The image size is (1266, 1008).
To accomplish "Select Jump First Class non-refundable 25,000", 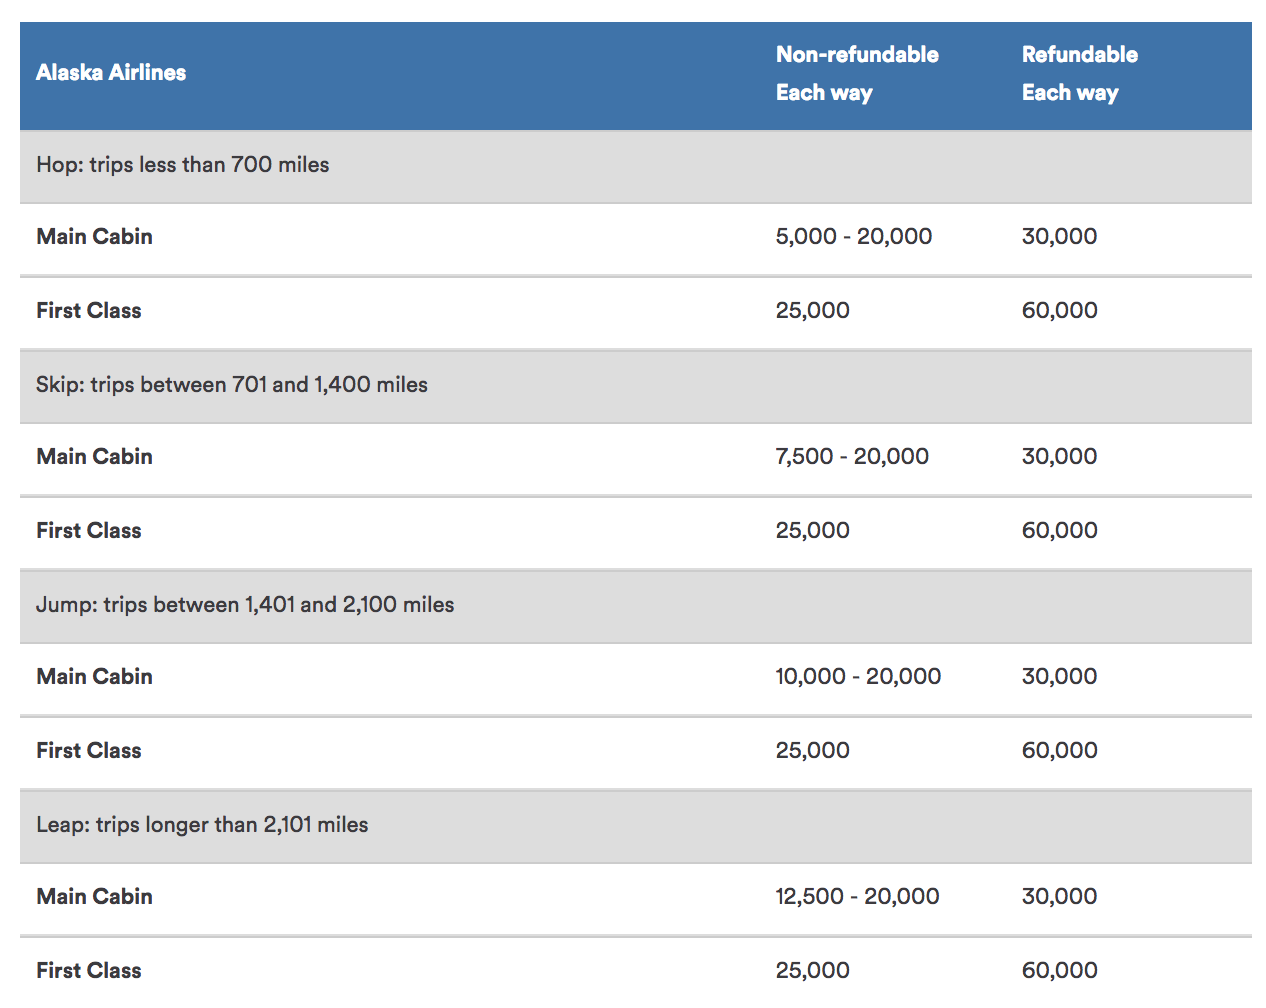I will [813, 751].
